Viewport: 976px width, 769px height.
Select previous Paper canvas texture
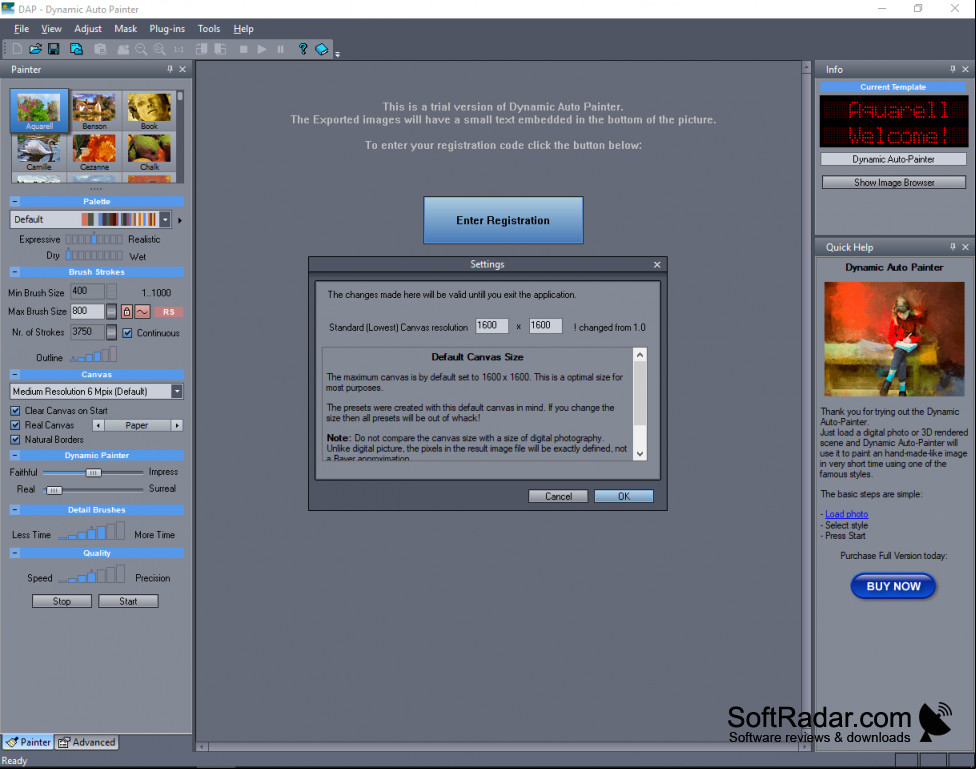[98, 425]
